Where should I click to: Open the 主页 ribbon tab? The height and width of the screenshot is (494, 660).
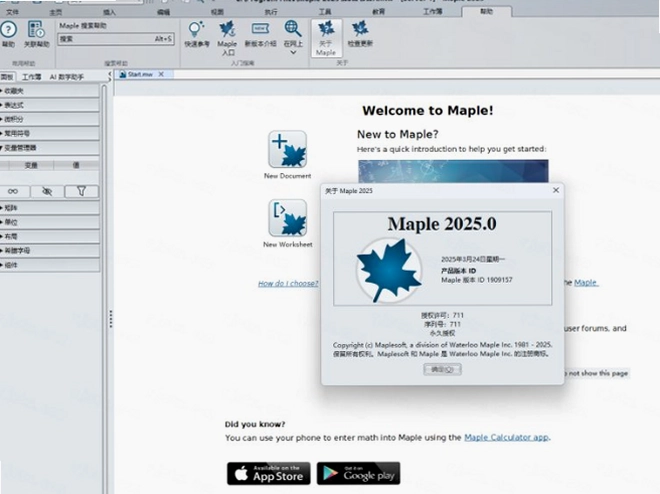56,12
